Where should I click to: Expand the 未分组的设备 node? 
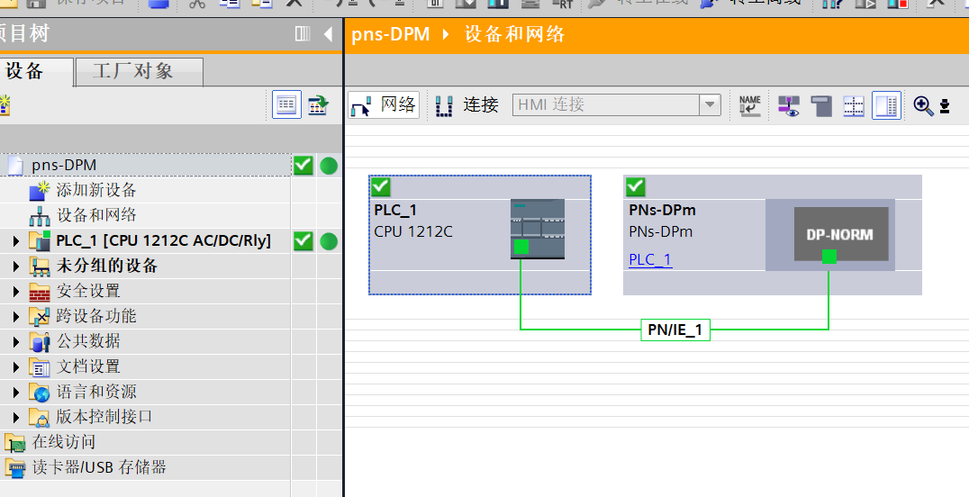coord(16,266)
